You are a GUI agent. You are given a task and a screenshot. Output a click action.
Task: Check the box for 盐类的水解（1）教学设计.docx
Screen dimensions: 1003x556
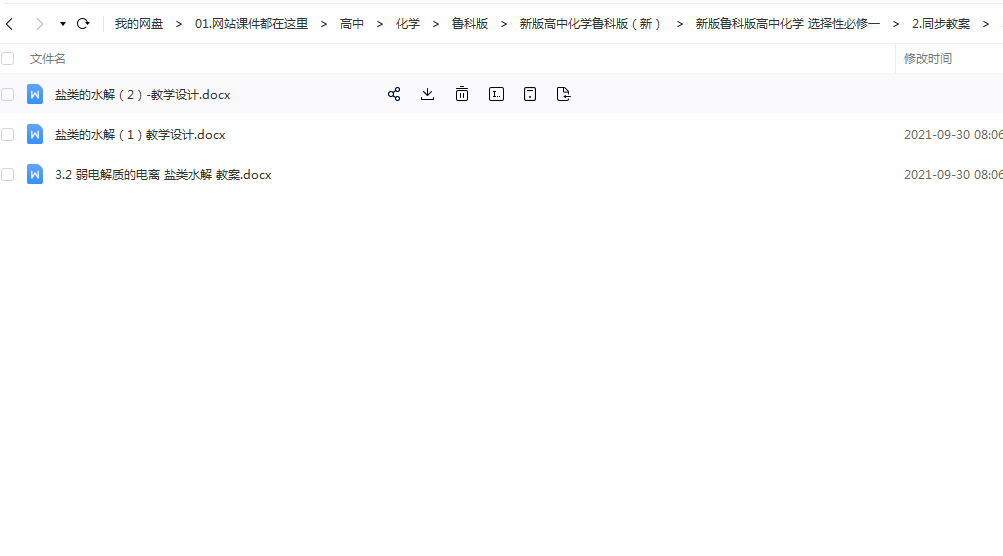[8, 134]
